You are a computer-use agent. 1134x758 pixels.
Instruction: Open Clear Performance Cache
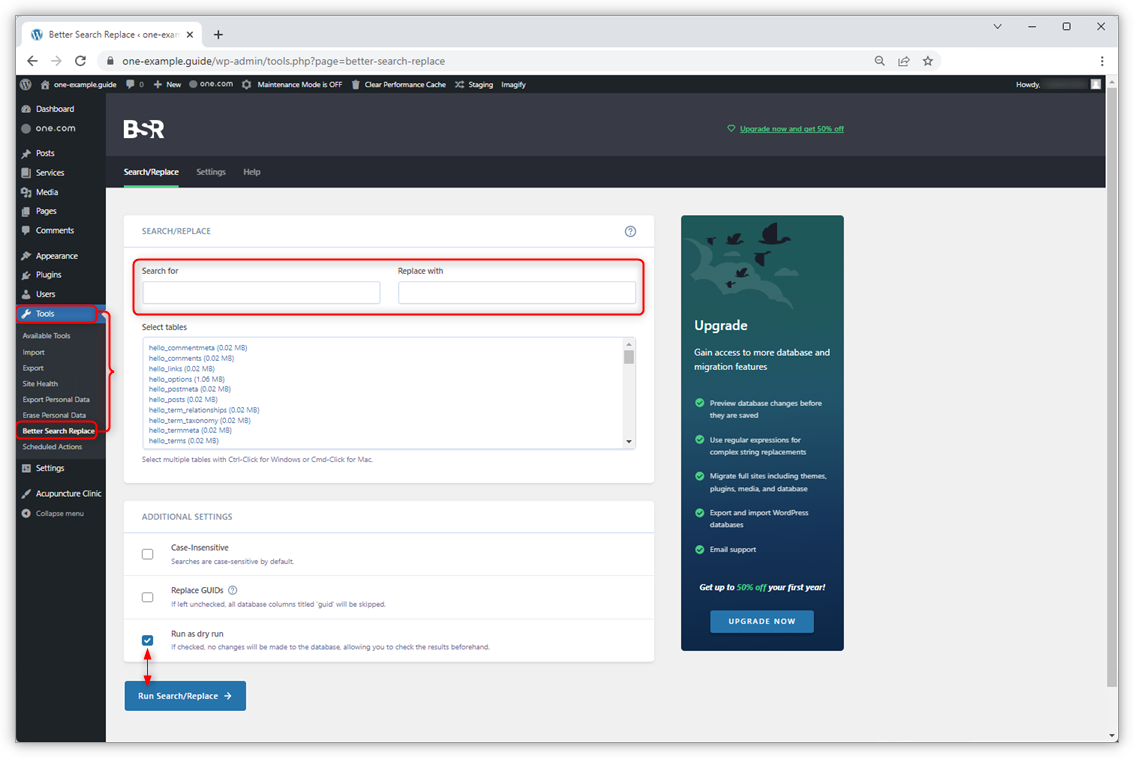[x=398, y=84]
